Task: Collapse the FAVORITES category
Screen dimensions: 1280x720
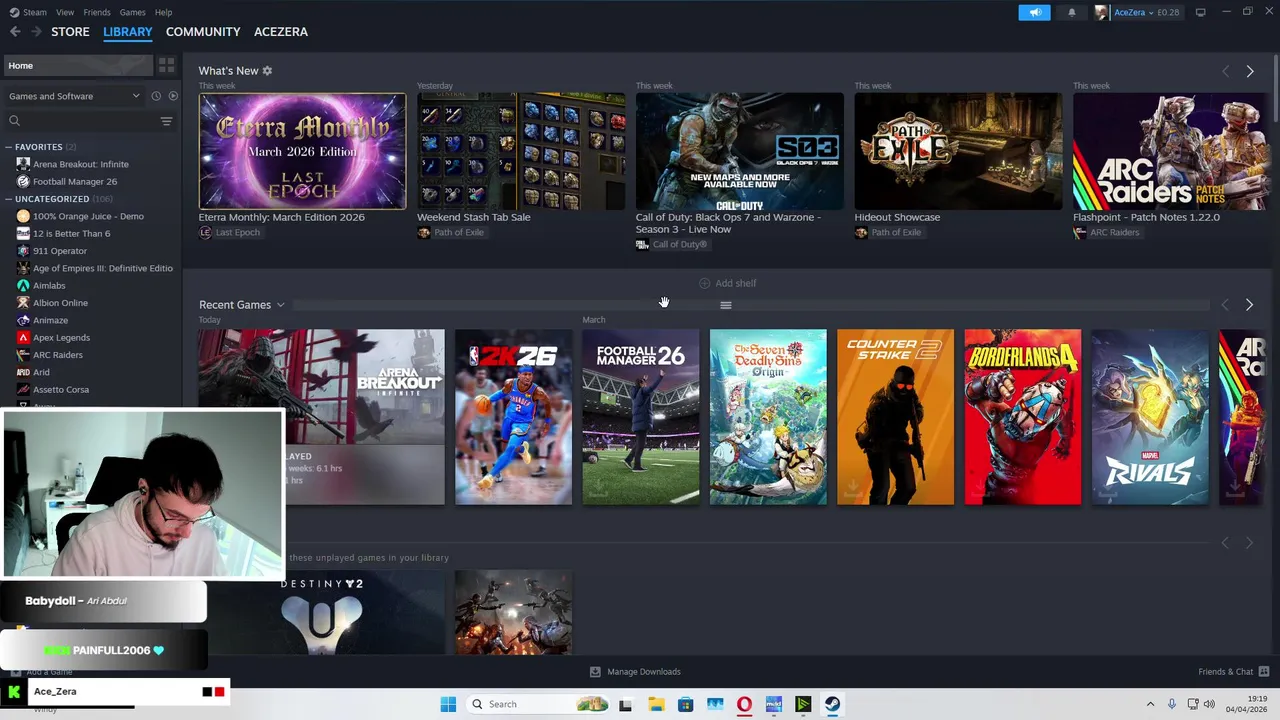Action: tap(9, 147)
